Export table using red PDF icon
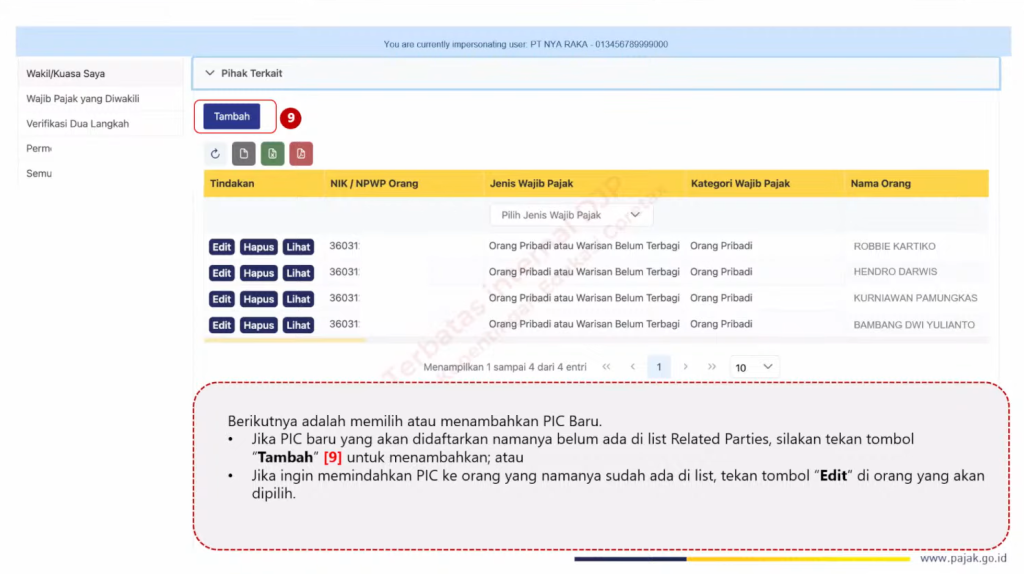This screenshot has width=1024, height=574. [x=301, y=154]
